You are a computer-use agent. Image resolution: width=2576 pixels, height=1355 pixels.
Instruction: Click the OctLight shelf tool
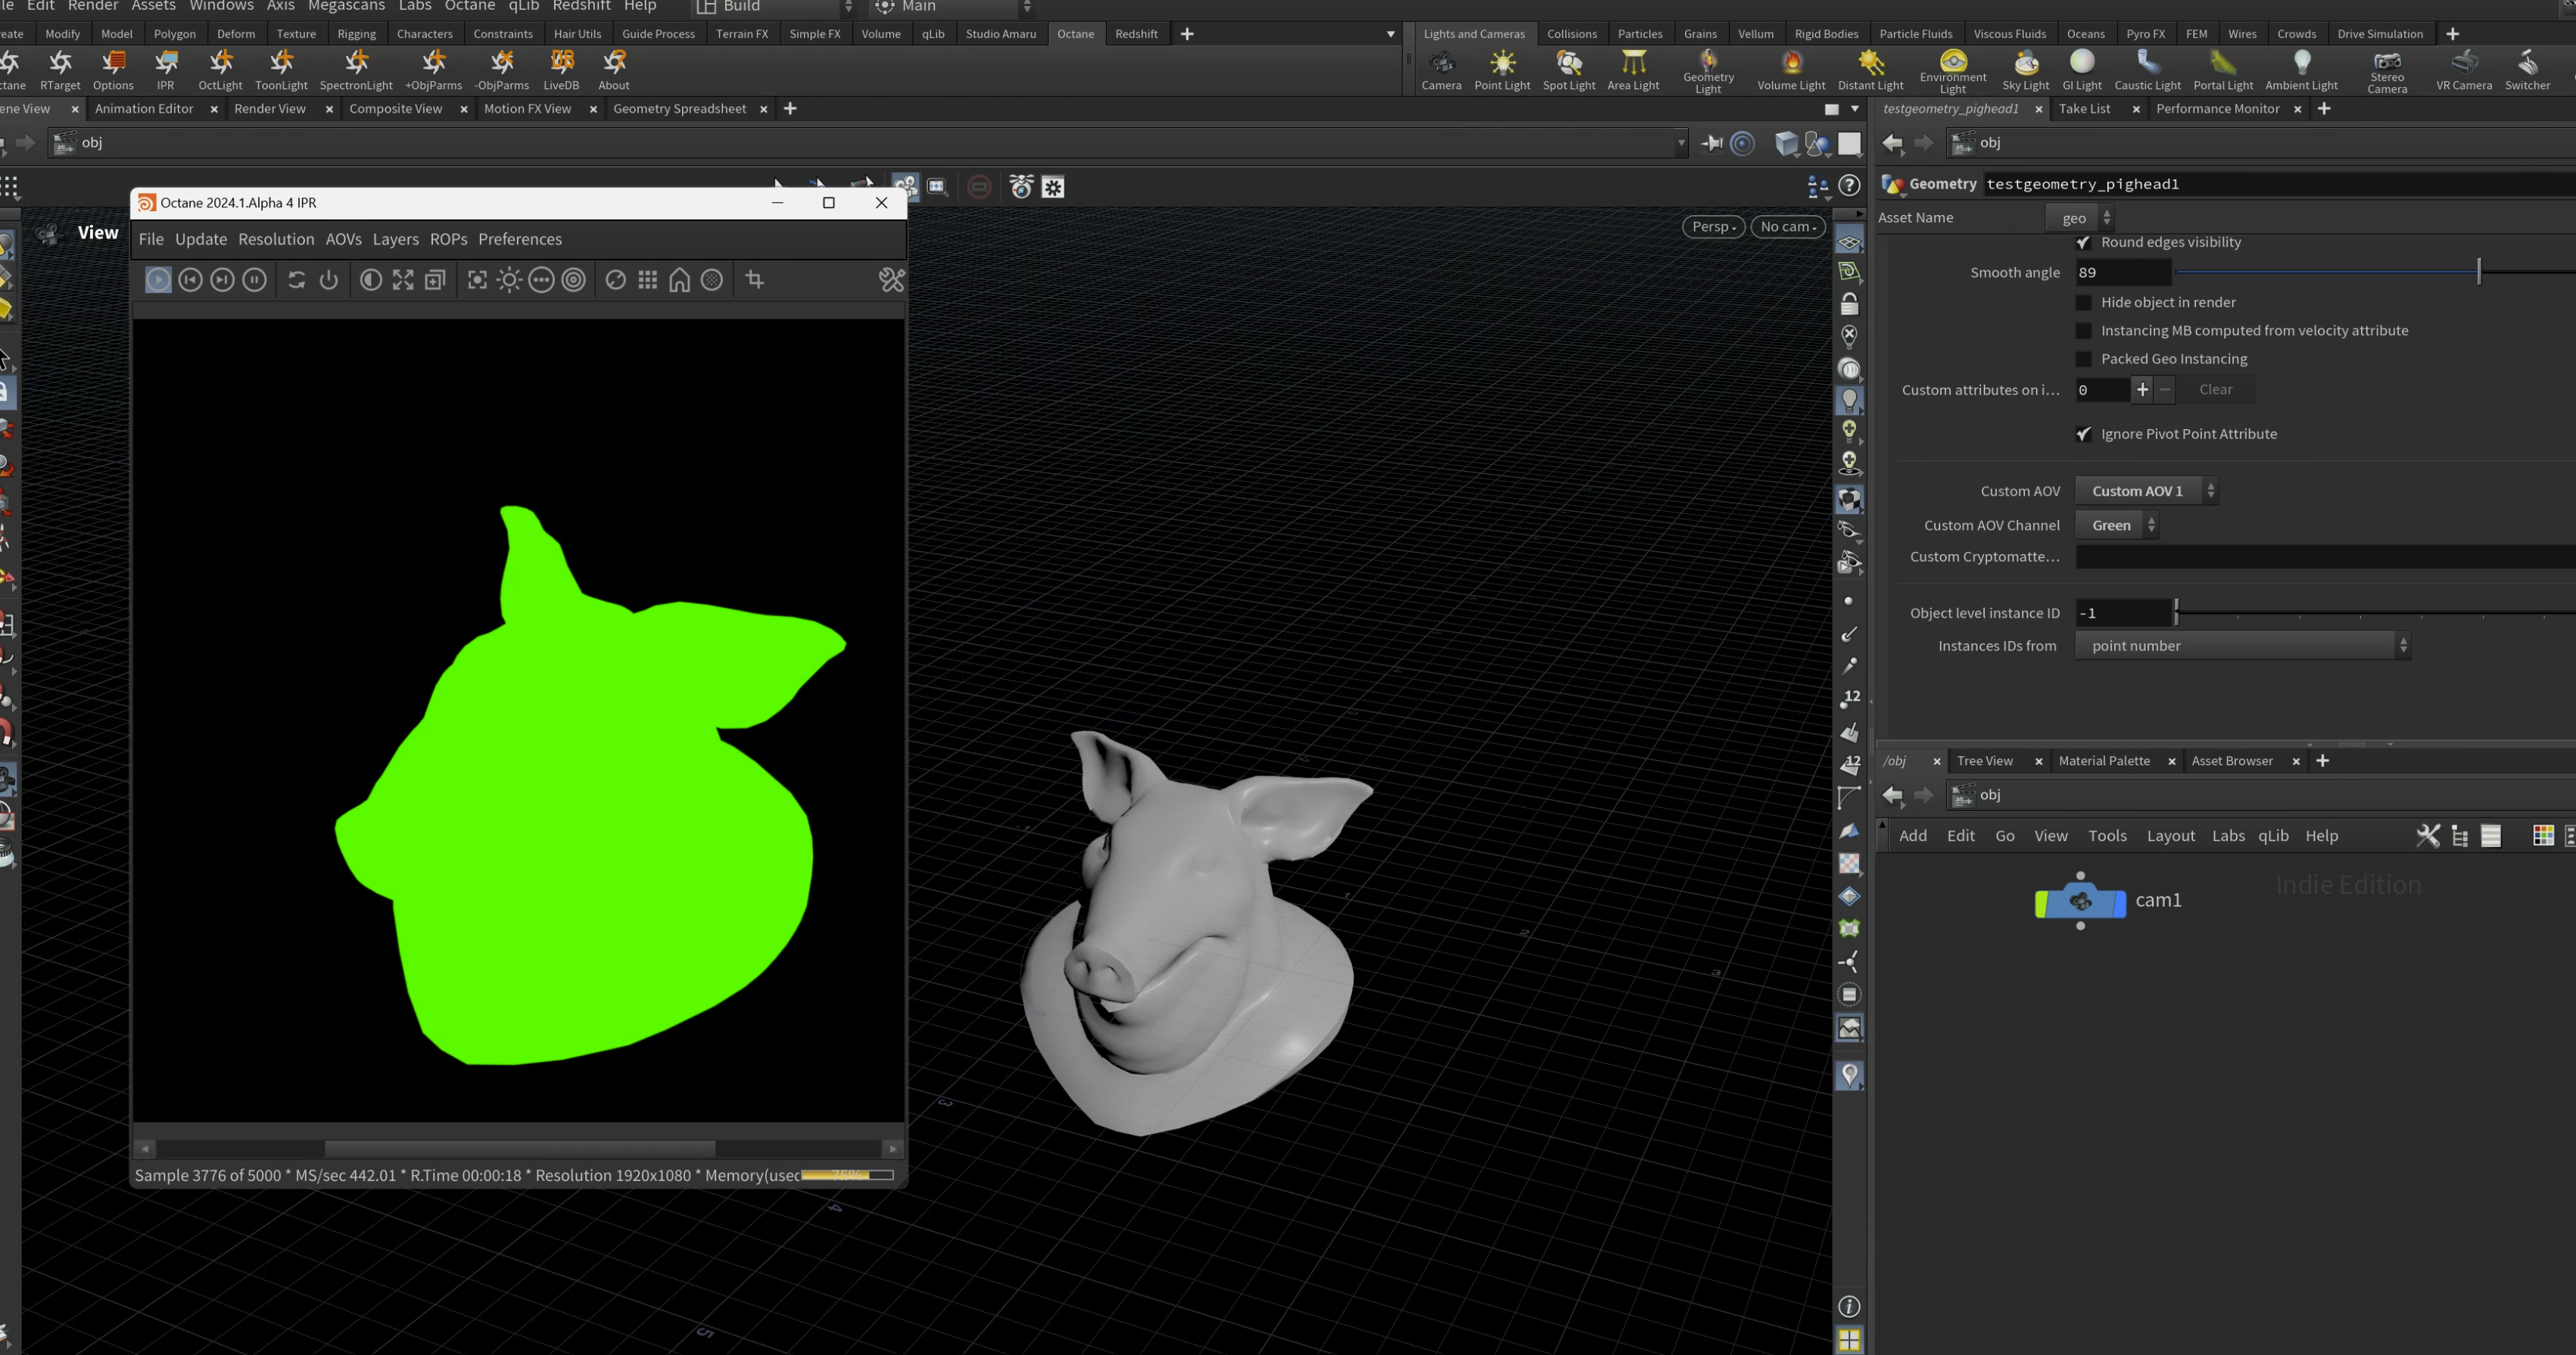[x=220, y=70]
